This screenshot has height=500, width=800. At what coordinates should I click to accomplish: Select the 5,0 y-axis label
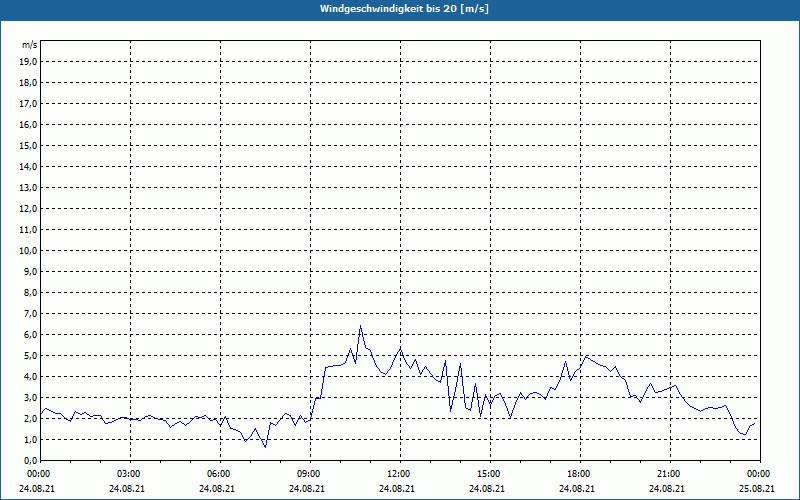coord(31,356)
